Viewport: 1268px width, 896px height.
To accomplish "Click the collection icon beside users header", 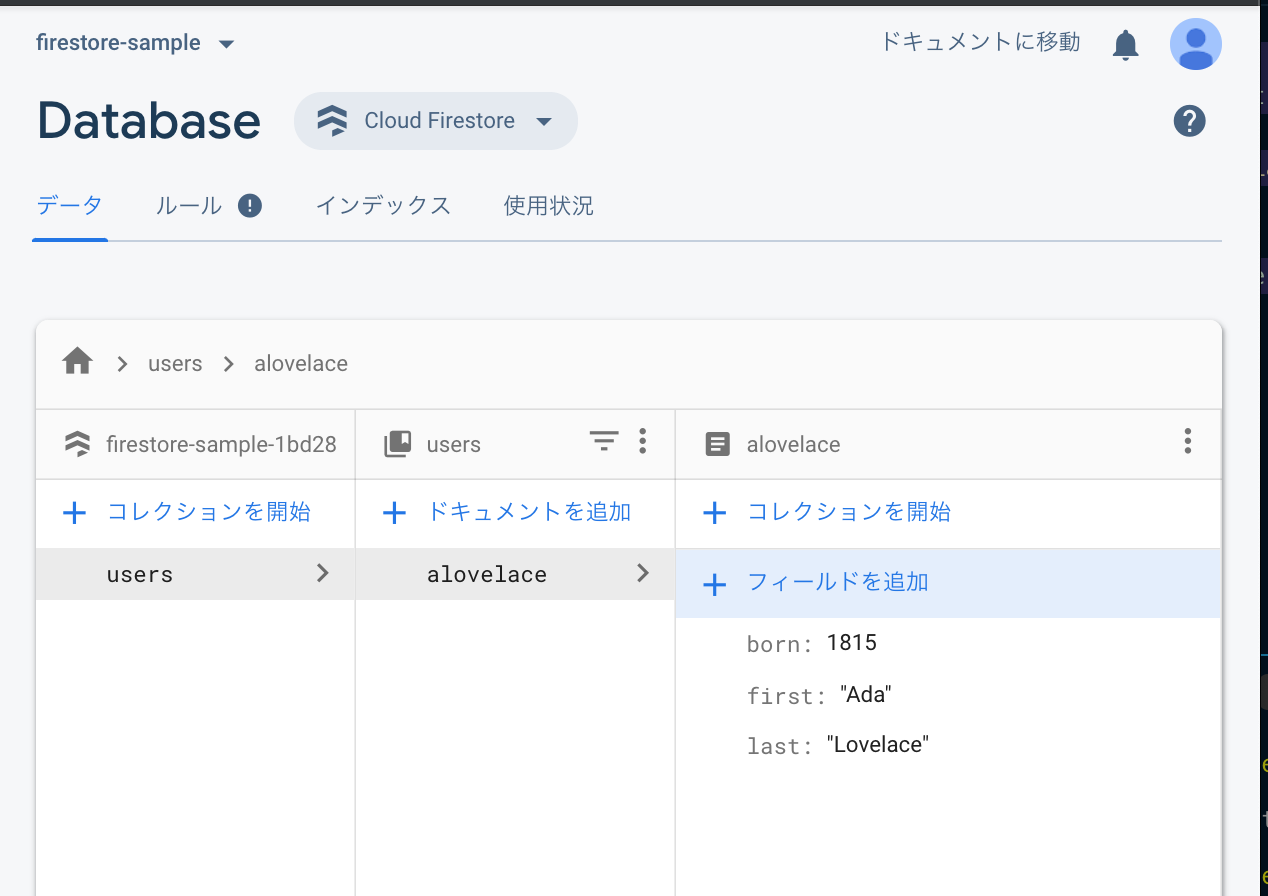I will [398, 444].
